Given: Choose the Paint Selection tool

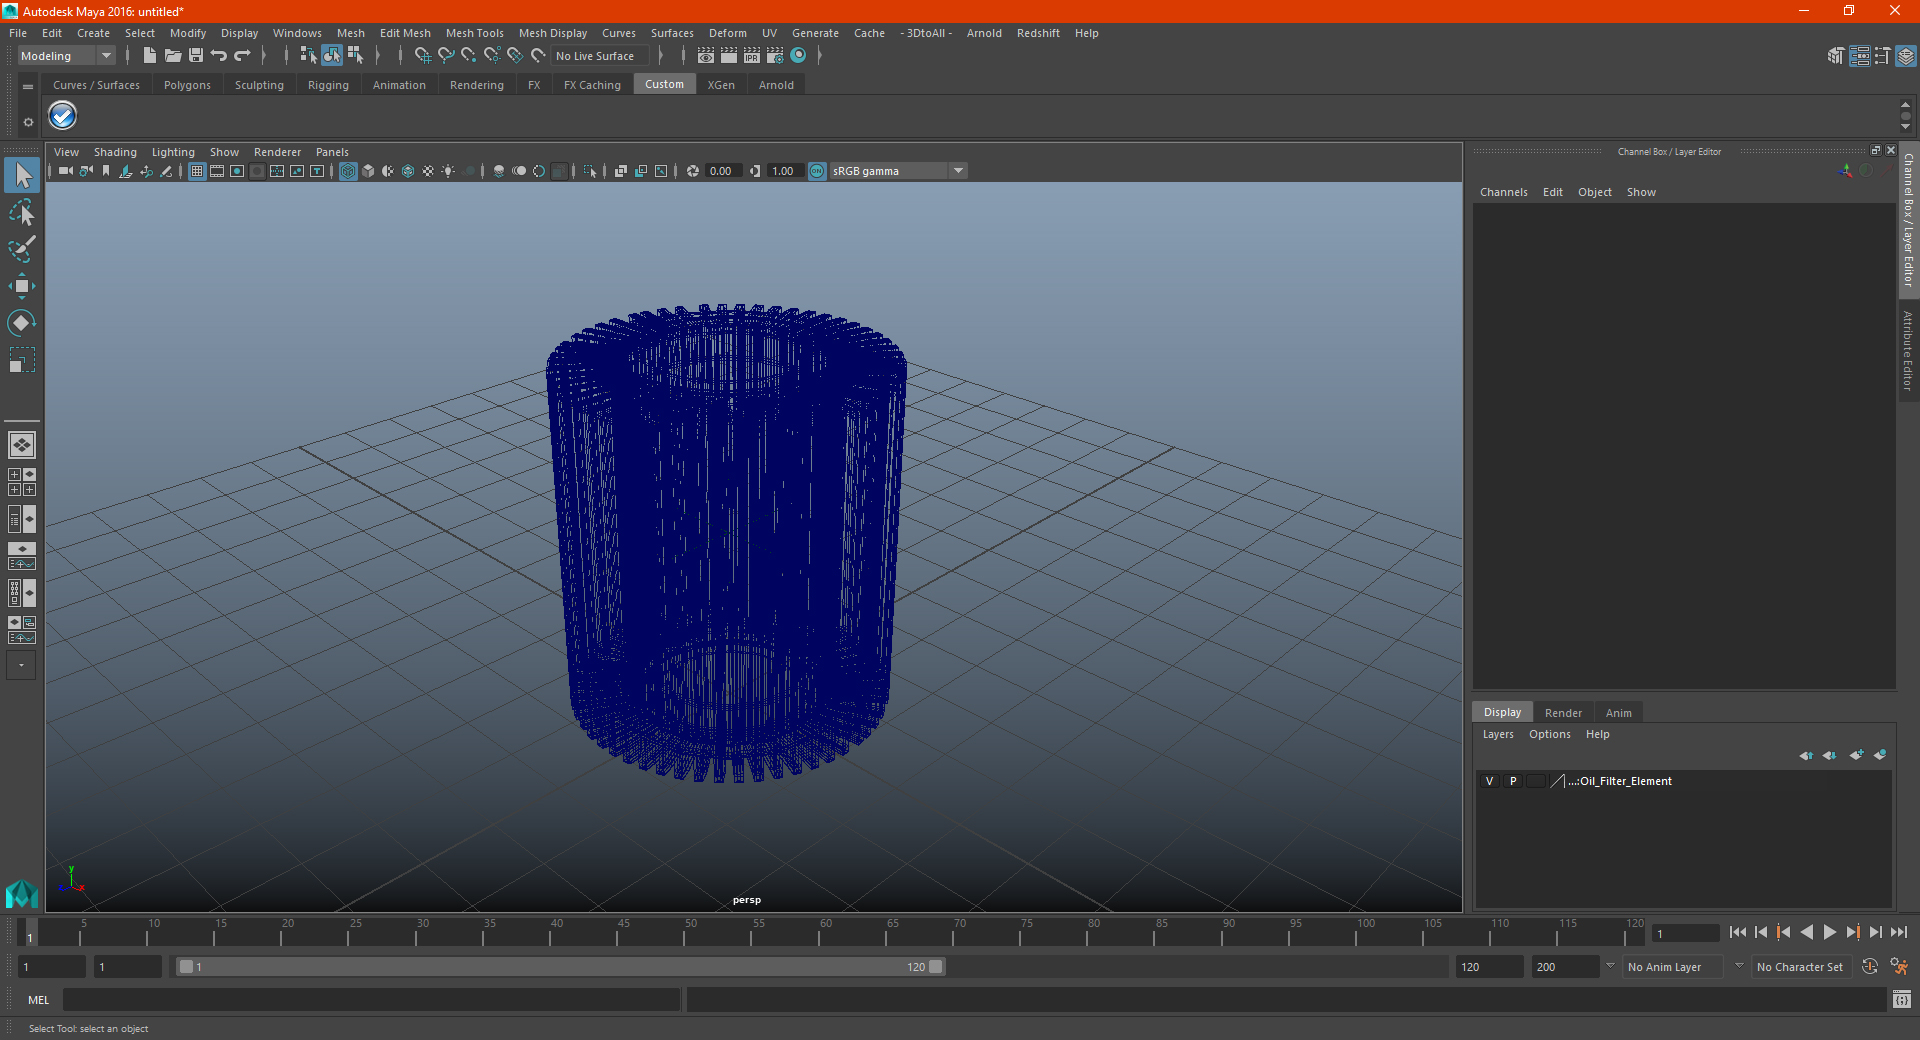Looking at the screenshot, I should click(x=22, y=249).
